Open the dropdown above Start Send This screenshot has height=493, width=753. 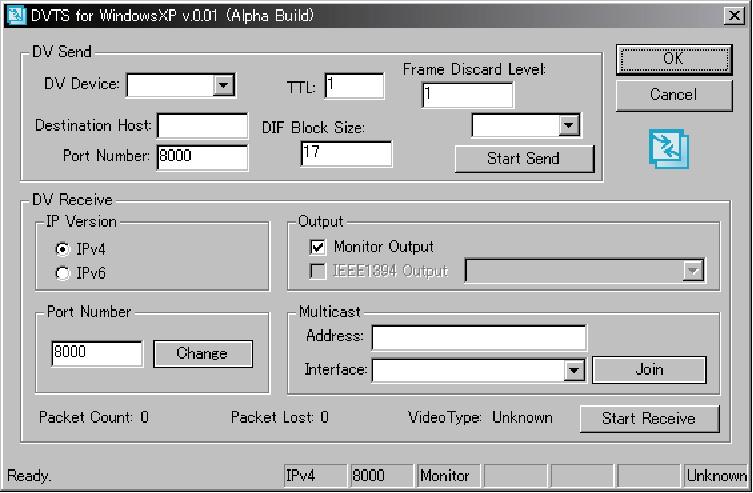pyautogui.click(x=569, y=125)
